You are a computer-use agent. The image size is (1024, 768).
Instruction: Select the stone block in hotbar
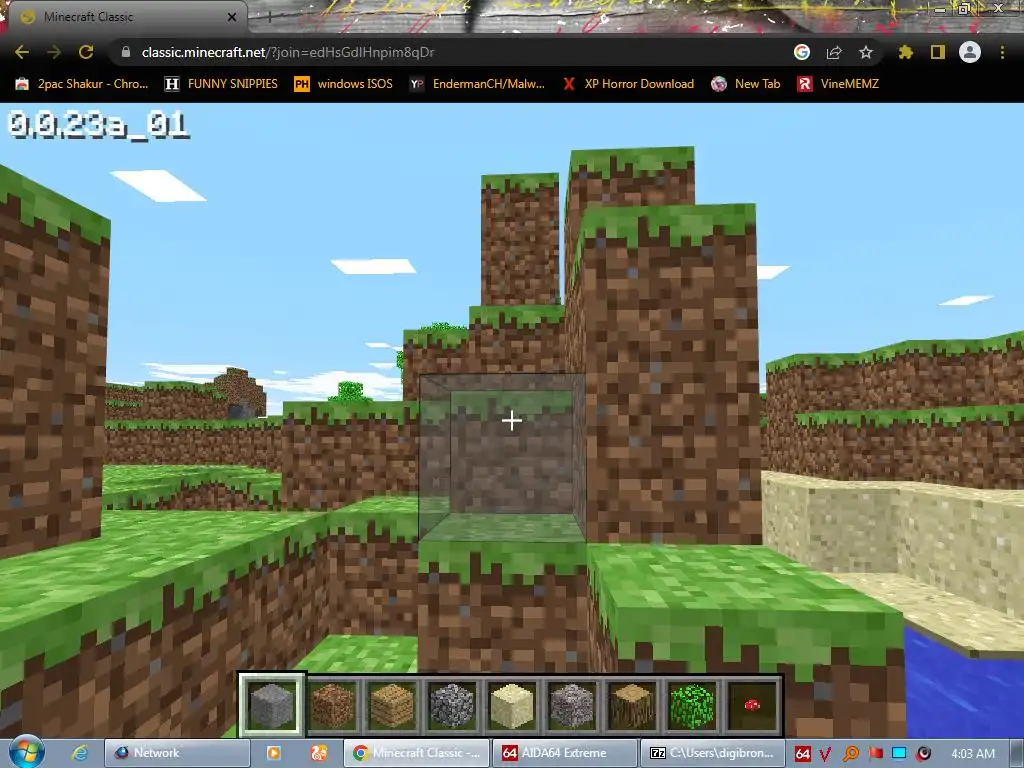tap(271, 705)
